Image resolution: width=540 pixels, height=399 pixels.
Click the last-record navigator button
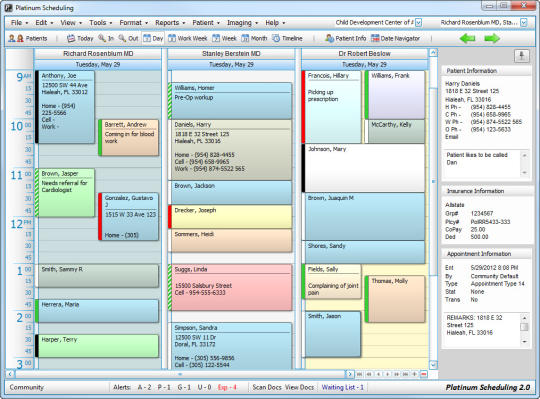(406, 374)
